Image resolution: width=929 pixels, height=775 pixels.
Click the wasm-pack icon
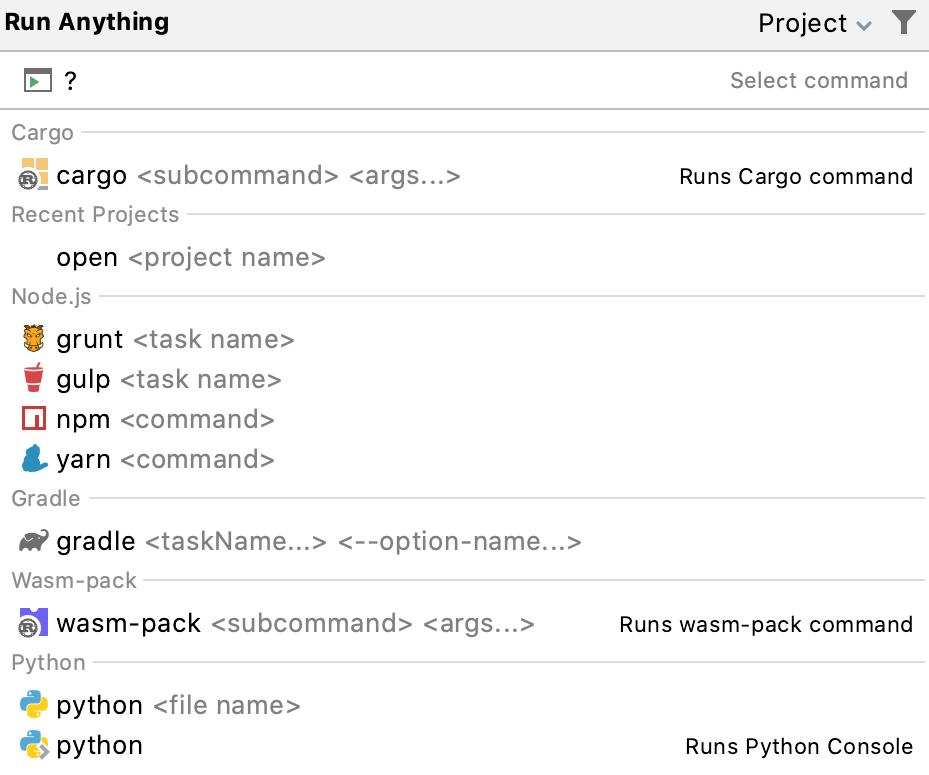pyautogui.click(x=31, y=622)
